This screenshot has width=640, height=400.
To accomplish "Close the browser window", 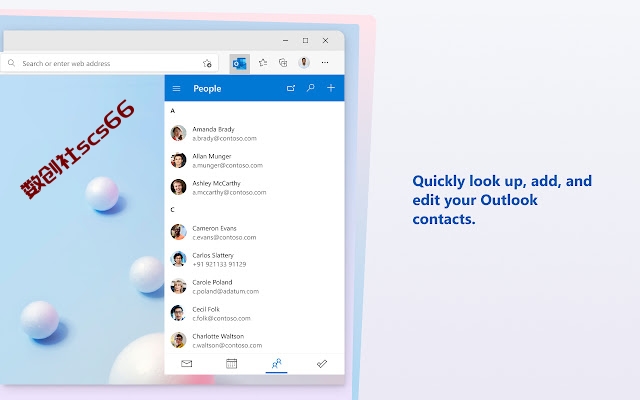I will (325, 40).
